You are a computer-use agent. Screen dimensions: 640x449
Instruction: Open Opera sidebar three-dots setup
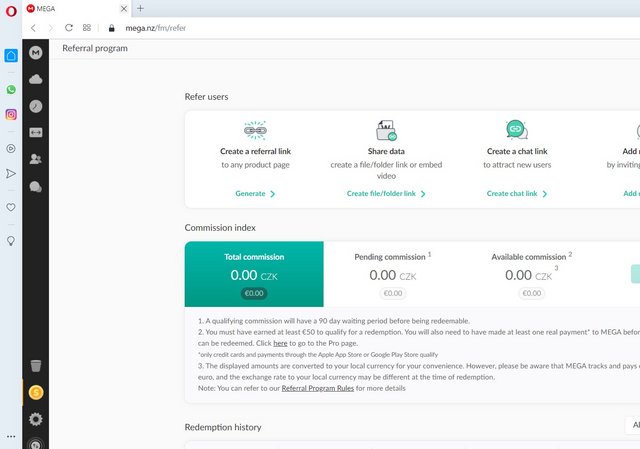(11, 436)
